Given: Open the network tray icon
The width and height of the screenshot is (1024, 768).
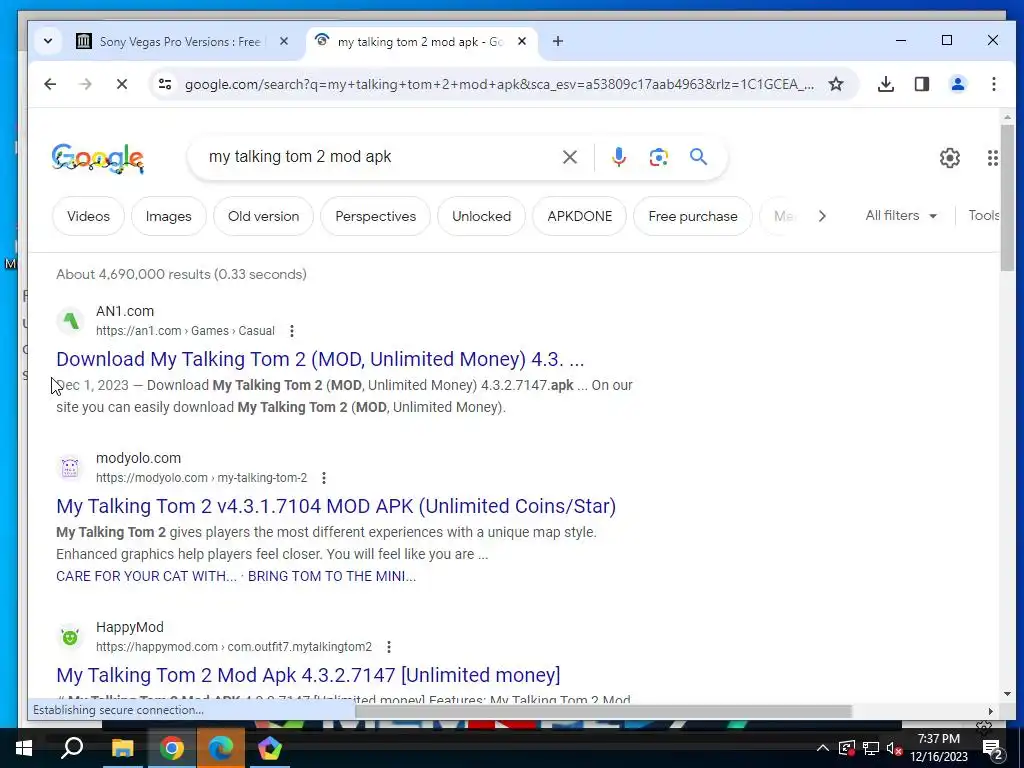Looking at the screenshot, I should coord(871,748).
